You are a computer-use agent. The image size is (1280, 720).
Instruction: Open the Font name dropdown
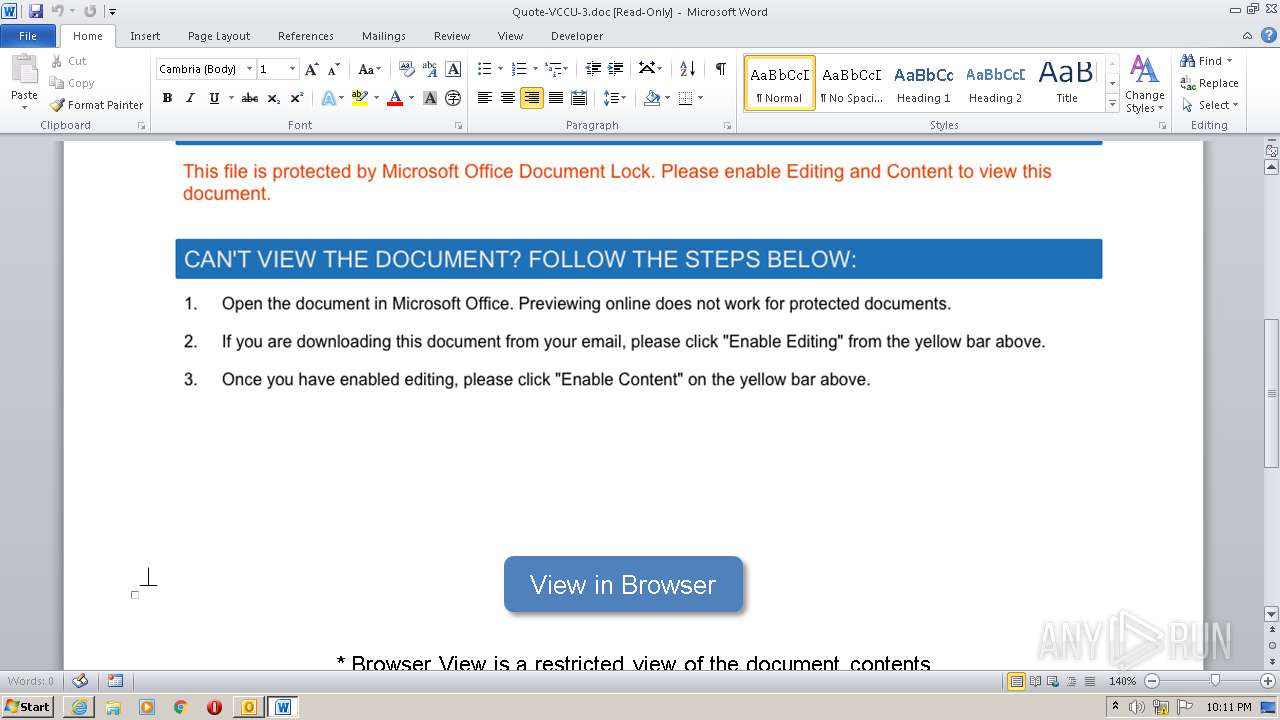pos(249,69)
